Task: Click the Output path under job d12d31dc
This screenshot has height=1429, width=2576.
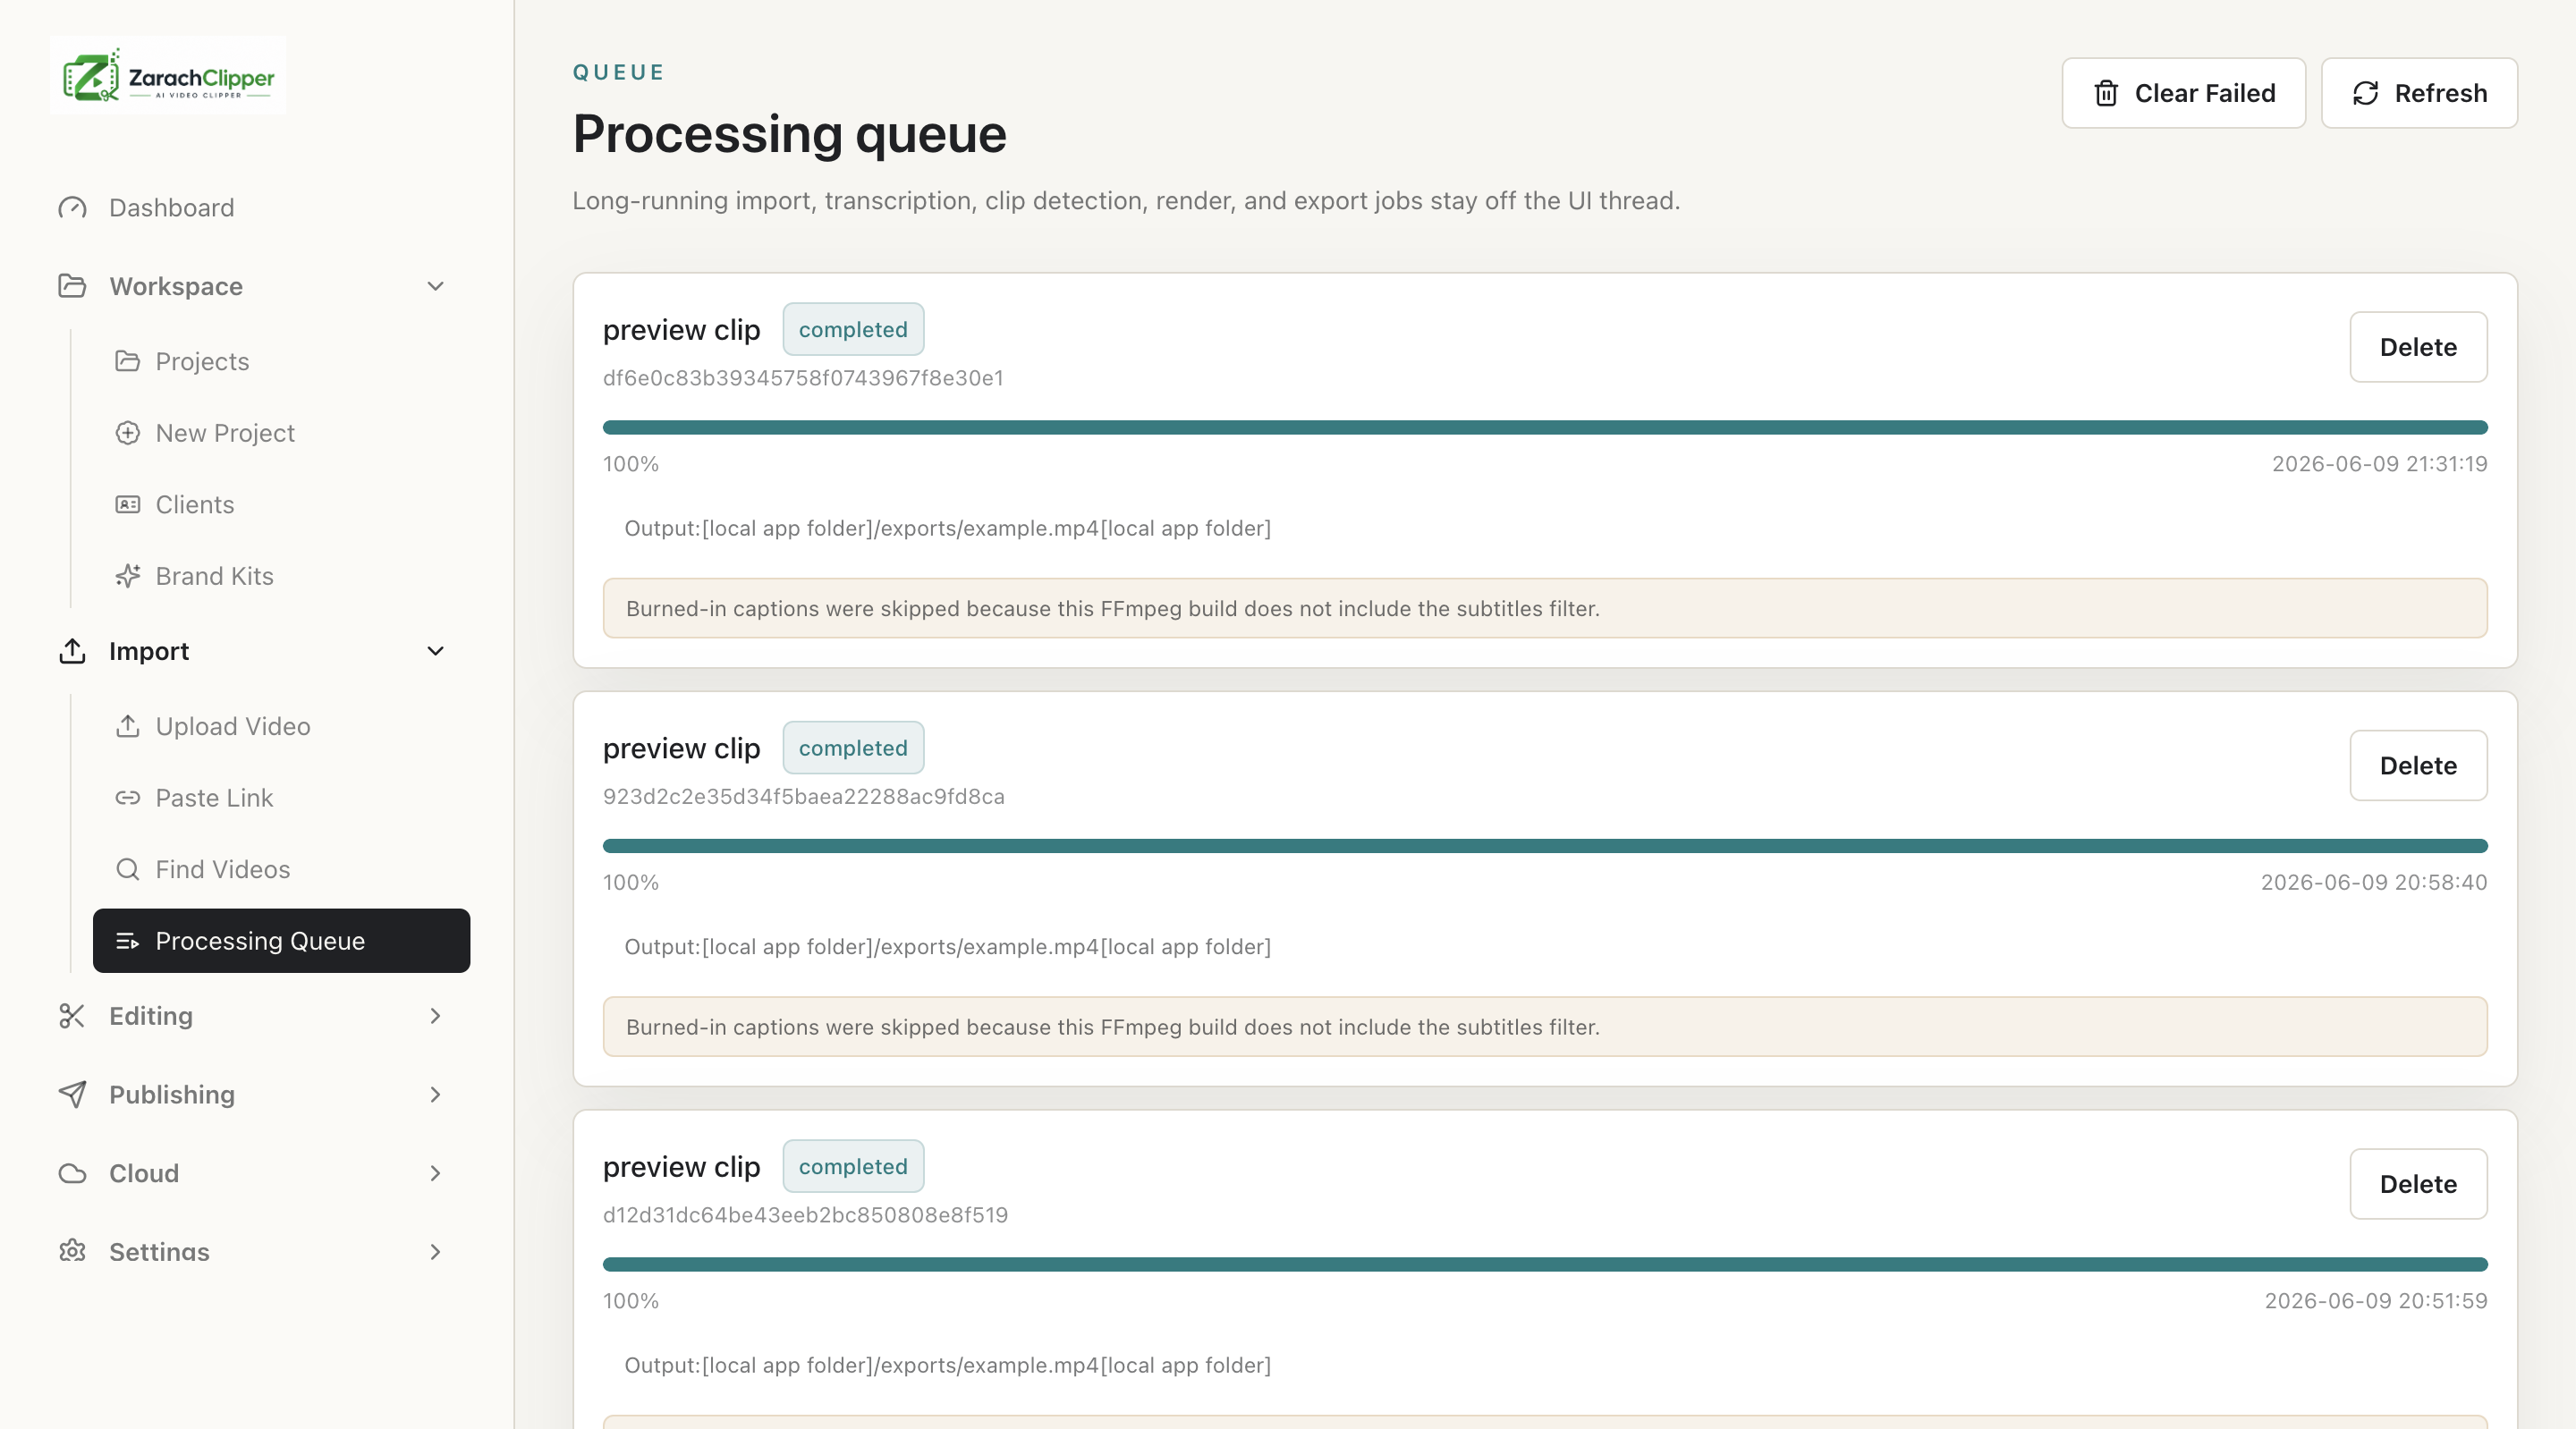Action: coord(947,1365)
